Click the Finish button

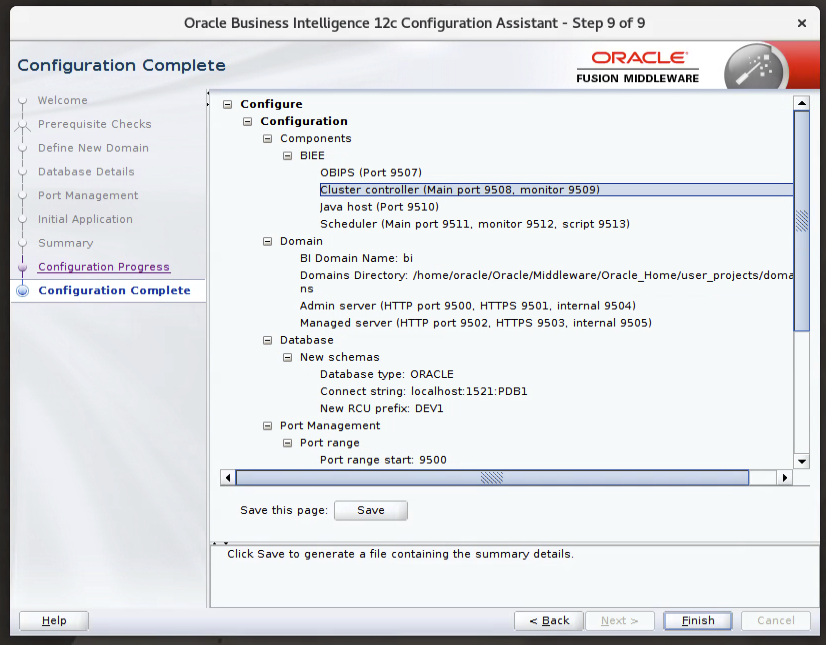tap(698, 621)
